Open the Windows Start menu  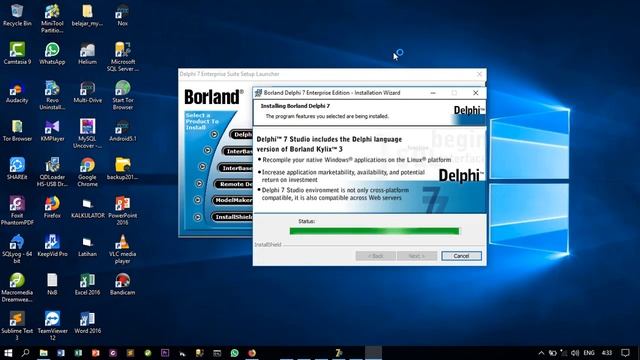(8, 353)
